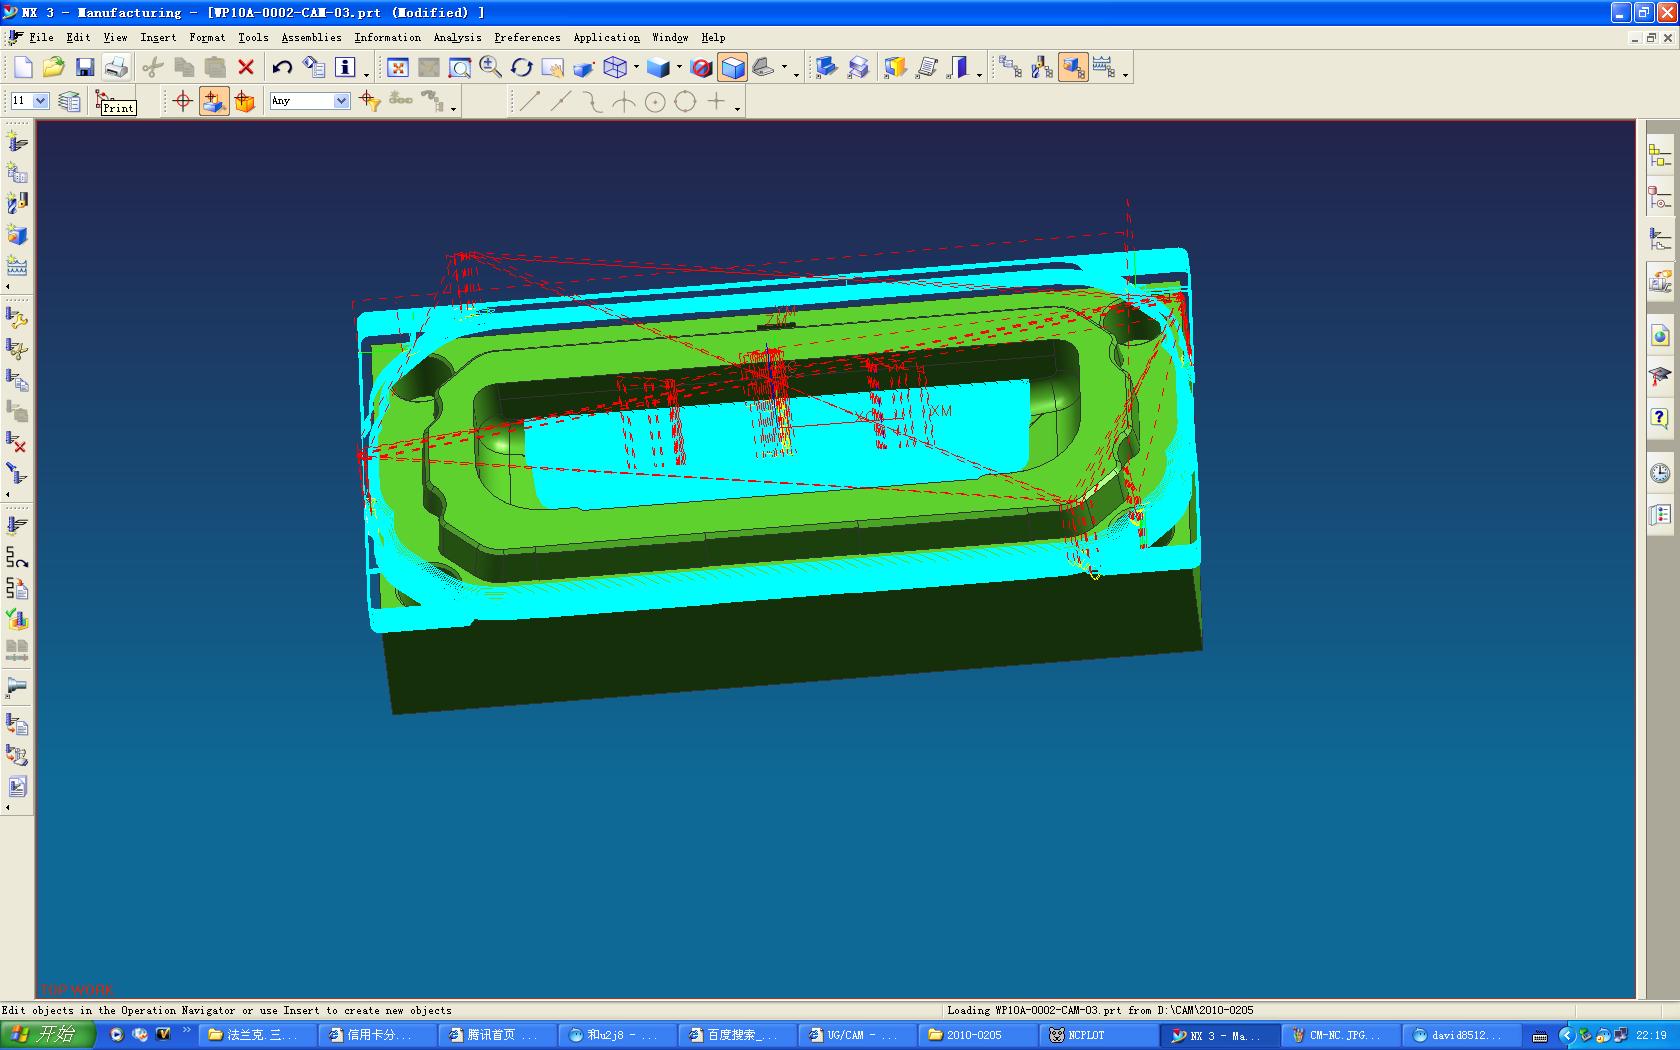Click the Create Geometry yellow-blue block icon
This screenshot has width=1680, height=1050.
click(x=894, y=67)
